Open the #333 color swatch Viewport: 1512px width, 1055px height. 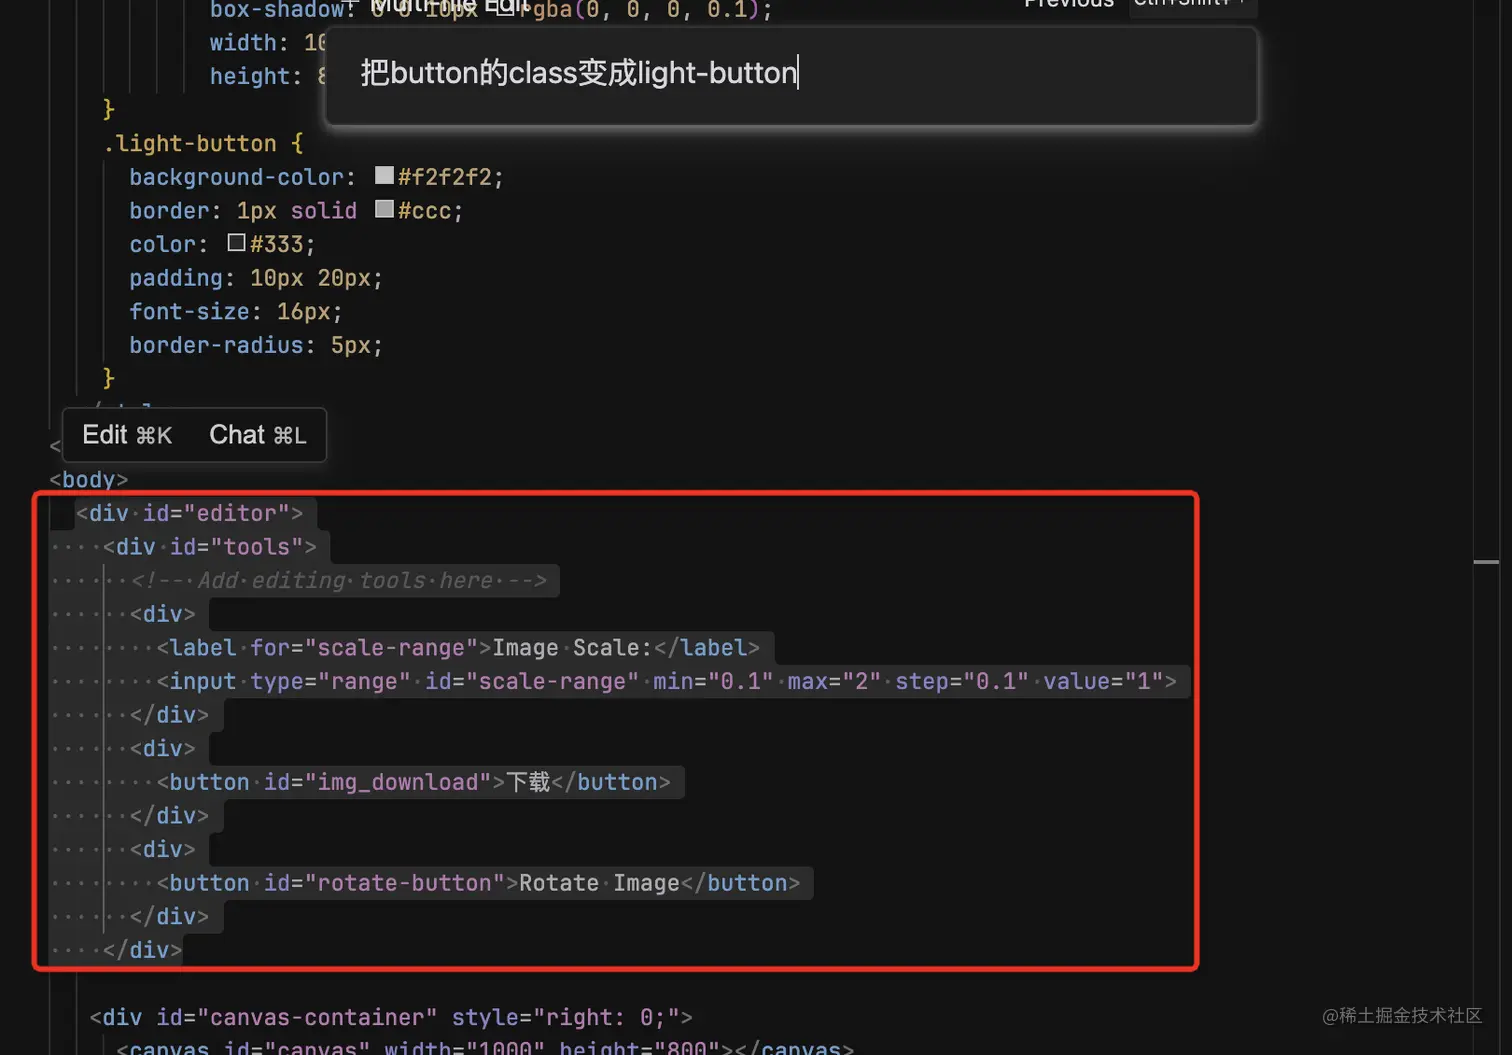(x=236, y=243)
